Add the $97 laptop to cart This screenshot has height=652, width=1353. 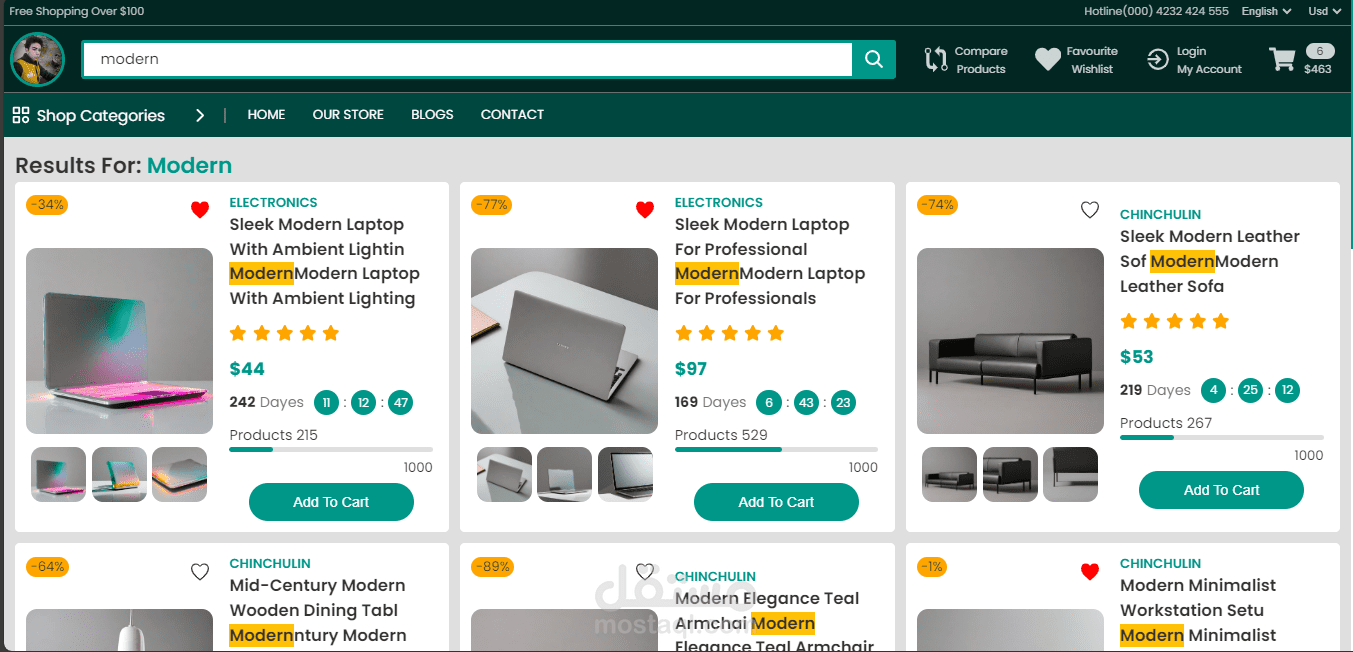[x=776, y=502]
